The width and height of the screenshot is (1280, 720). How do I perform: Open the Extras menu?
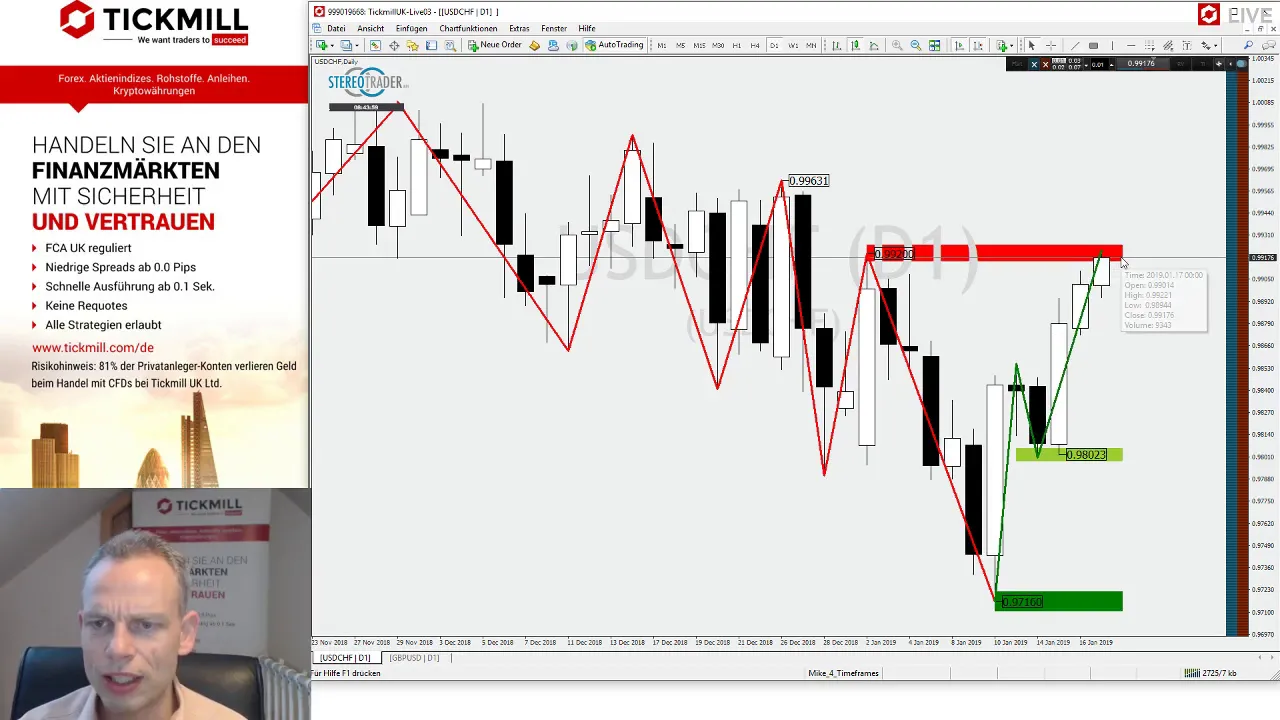pyautogui.click(x=519, y=28)
